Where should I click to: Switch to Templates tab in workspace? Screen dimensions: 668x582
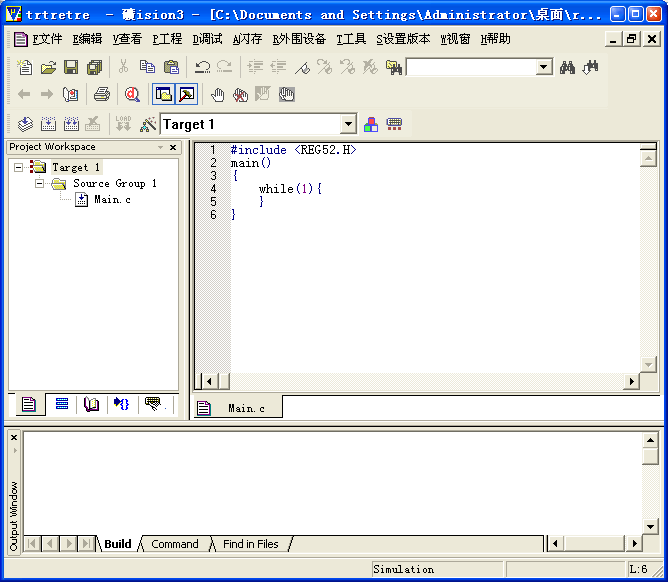pos(153,404)
